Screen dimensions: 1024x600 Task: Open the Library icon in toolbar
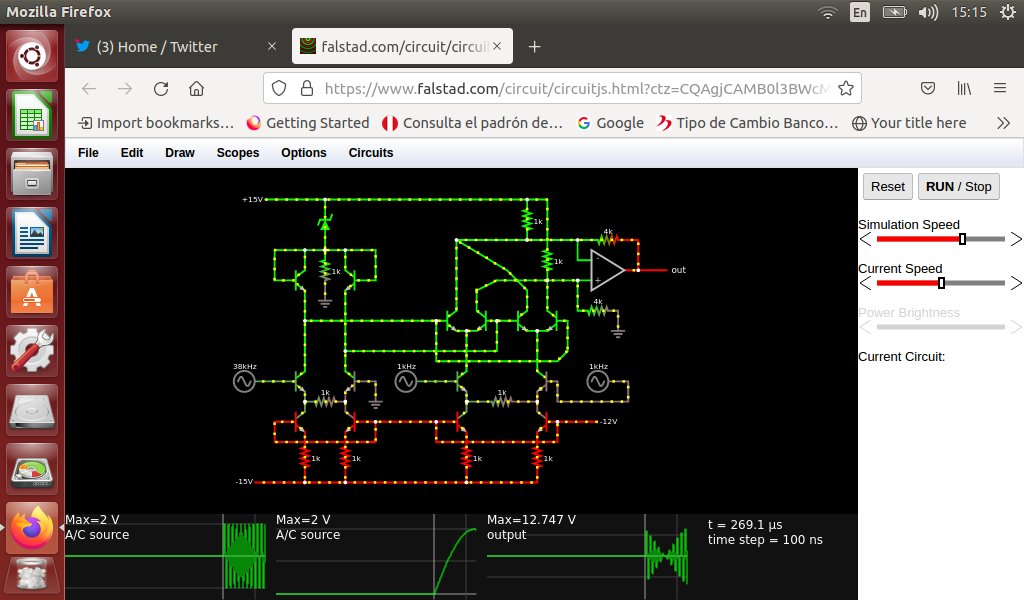click(964, 88)
